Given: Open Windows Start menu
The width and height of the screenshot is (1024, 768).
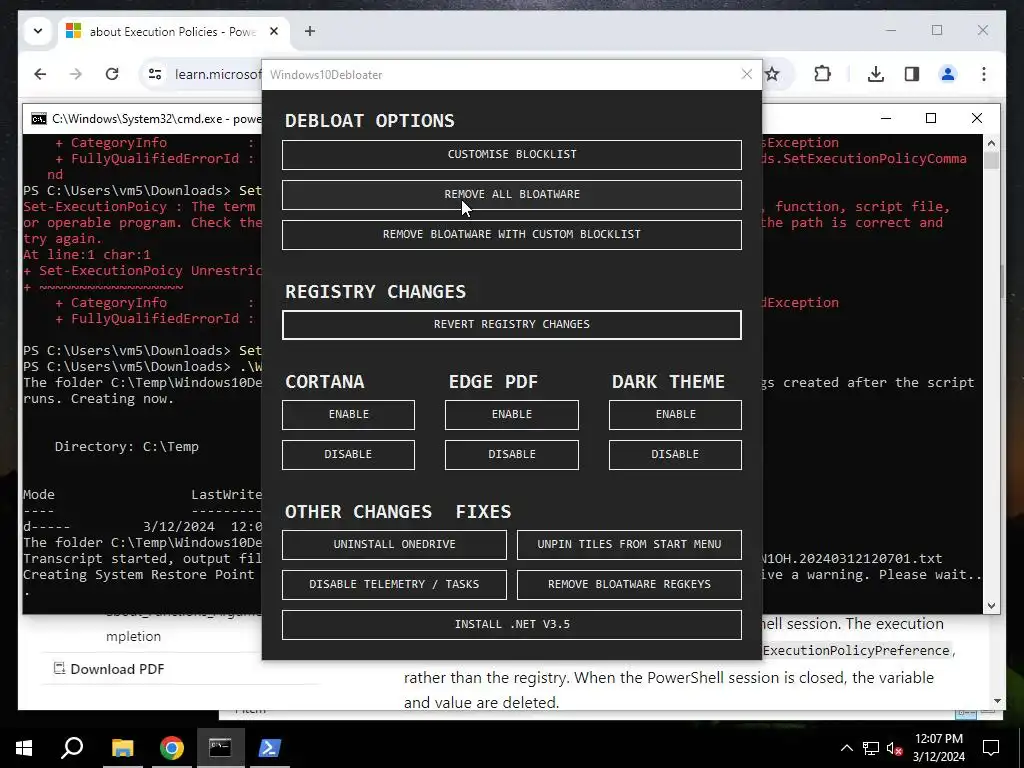Looking at the screenshot, I should [x=24, y=748].
